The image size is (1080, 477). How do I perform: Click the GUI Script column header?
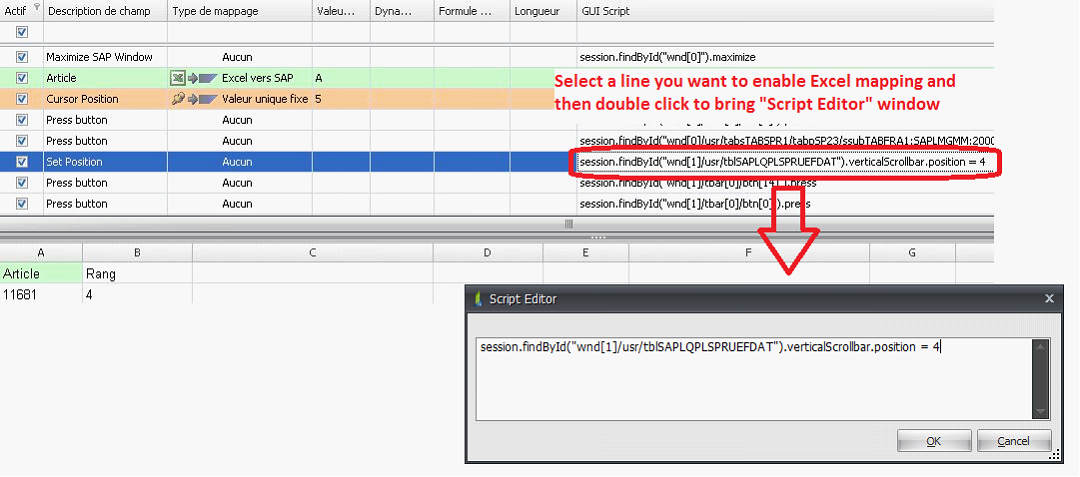[x=605, y=10]
